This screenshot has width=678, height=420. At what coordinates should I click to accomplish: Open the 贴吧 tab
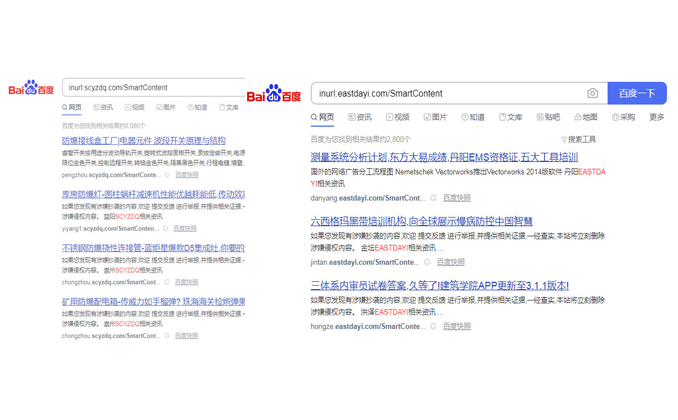(548, 117)
